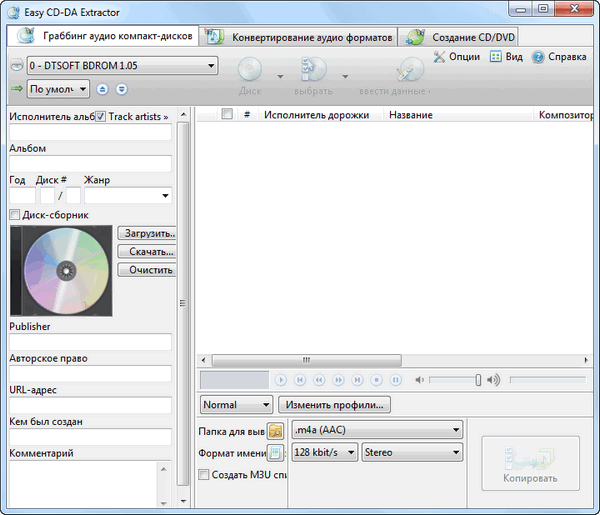
Task: Check the Создать M3U checkbox
Action: tap(204, 474)
